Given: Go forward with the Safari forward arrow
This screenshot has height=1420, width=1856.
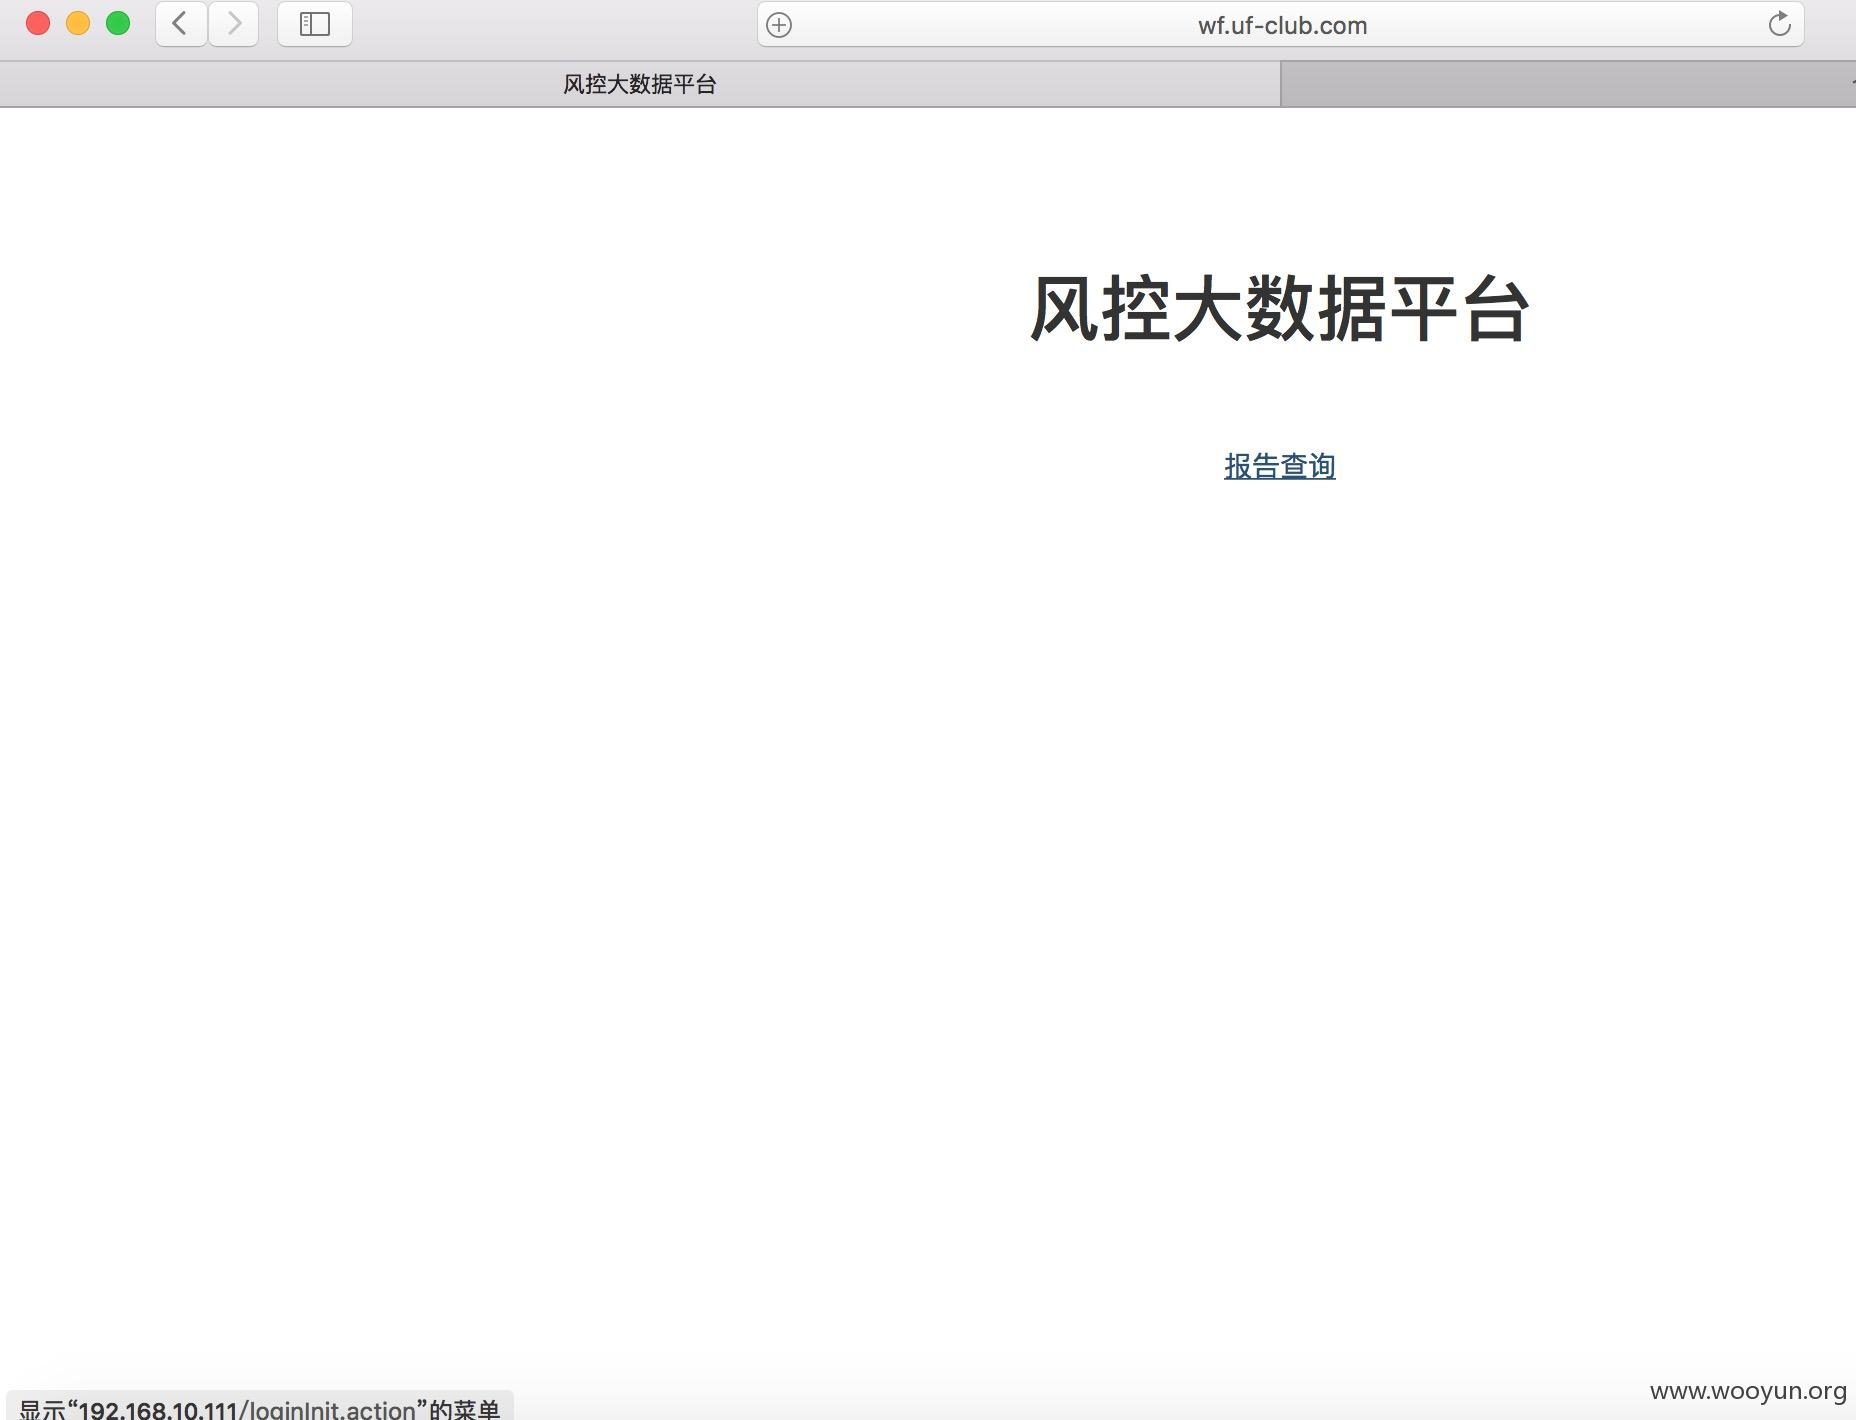Looking at the screenshot, I should tap(234, 24).
